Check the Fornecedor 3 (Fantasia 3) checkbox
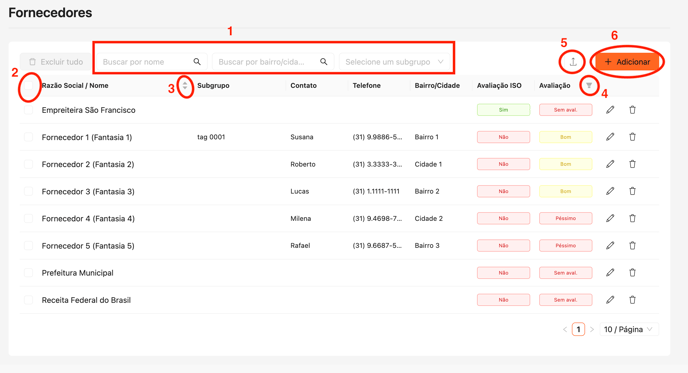The height and width of the screenshot is (373, 688). coord(29,191)
